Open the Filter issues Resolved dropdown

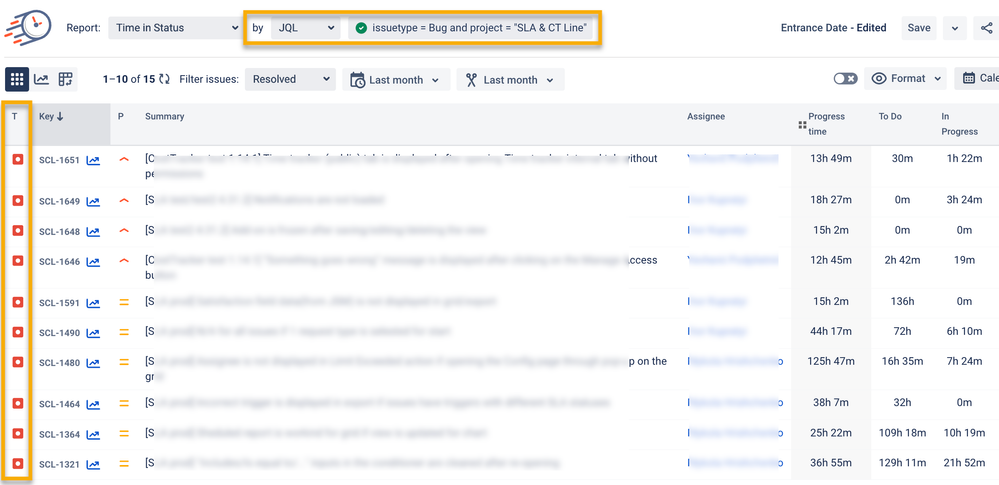pyautogui.click(x=291, y=79)
